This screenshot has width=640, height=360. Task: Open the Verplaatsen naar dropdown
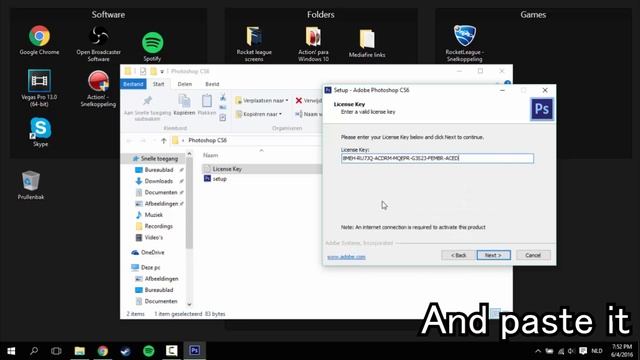coord(262,100)
